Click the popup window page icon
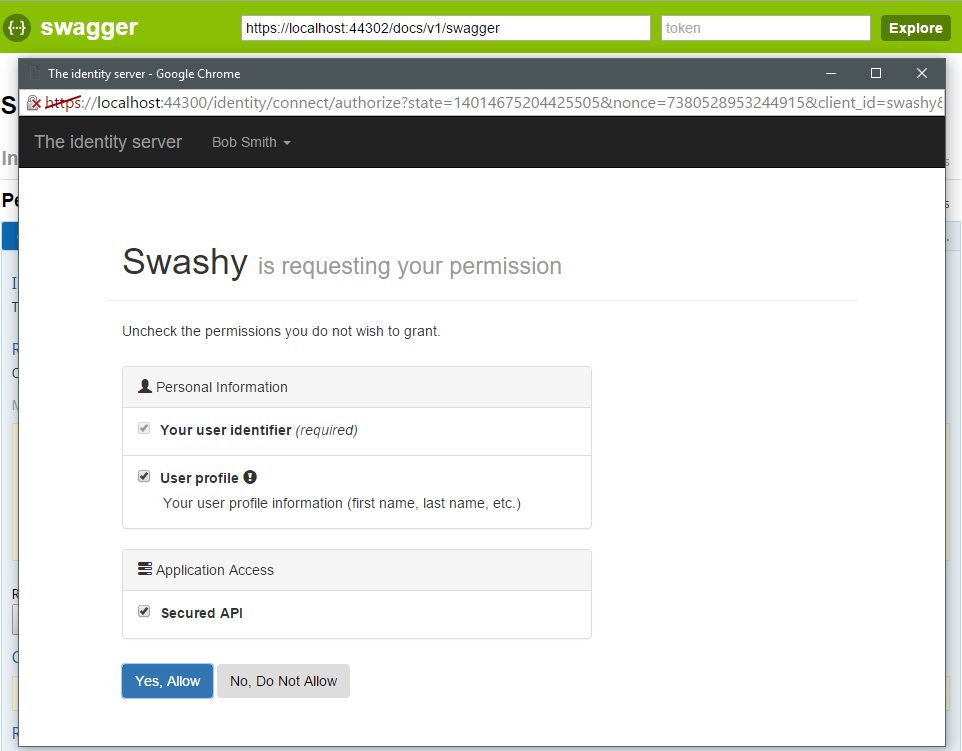This screenshot has height=751, width=962. pos(34,73)
